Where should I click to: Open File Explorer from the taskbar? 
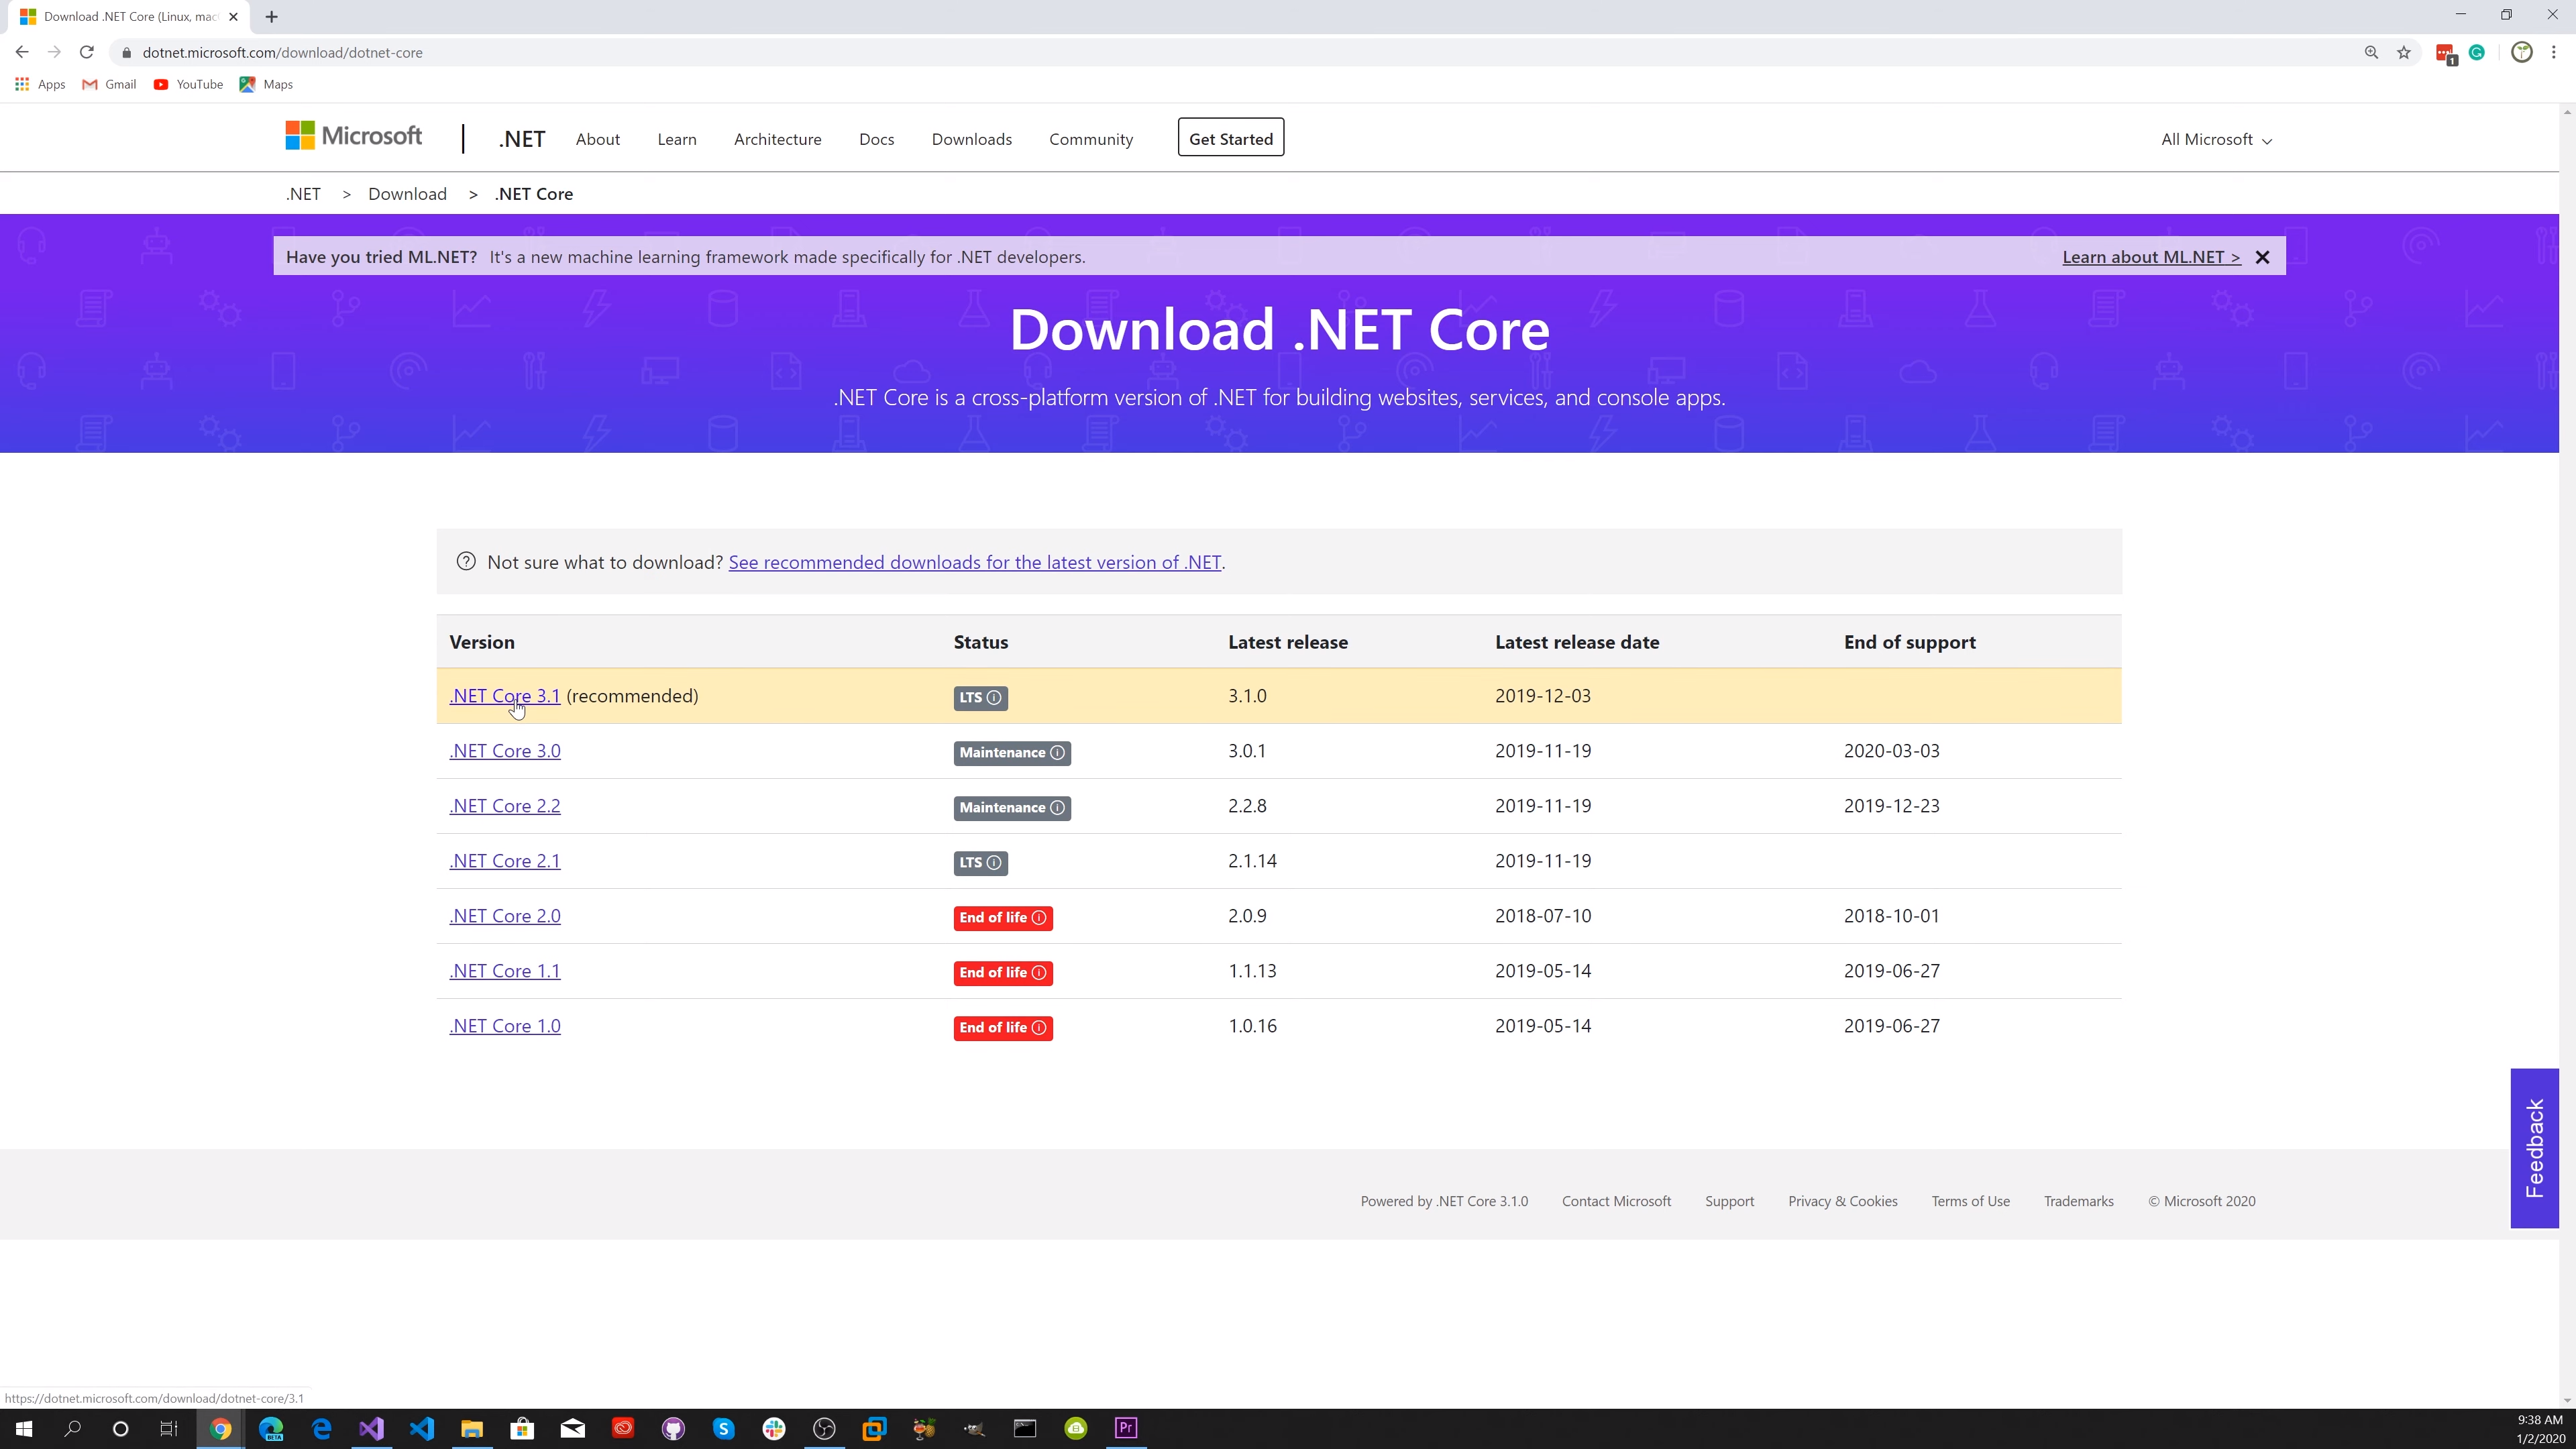click(x=472, y=1428)
